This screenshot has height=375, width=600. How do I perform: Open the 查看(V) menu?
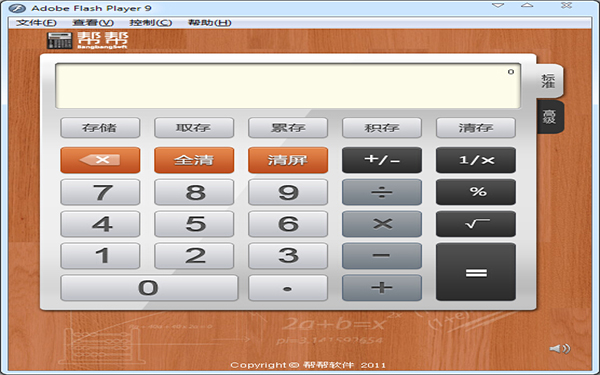point(93,23)
